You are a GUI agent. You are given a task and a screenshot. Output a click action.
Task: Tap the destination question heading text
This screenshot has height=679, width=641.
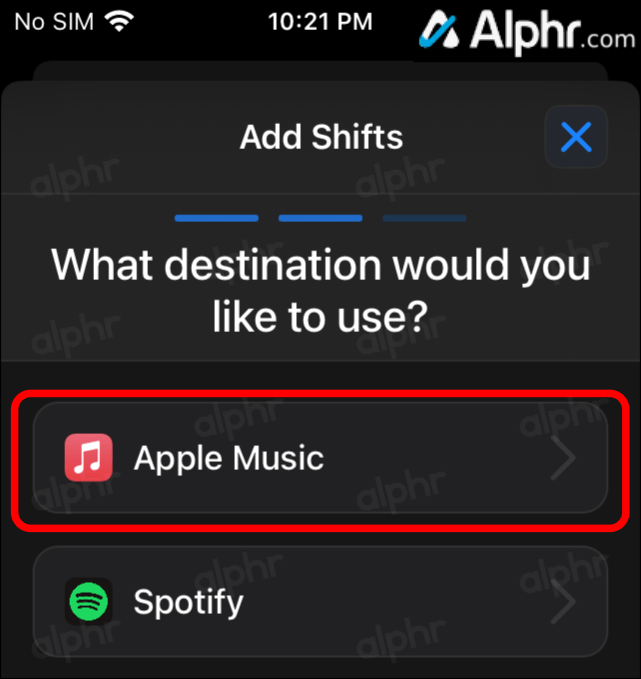(320, 291)
